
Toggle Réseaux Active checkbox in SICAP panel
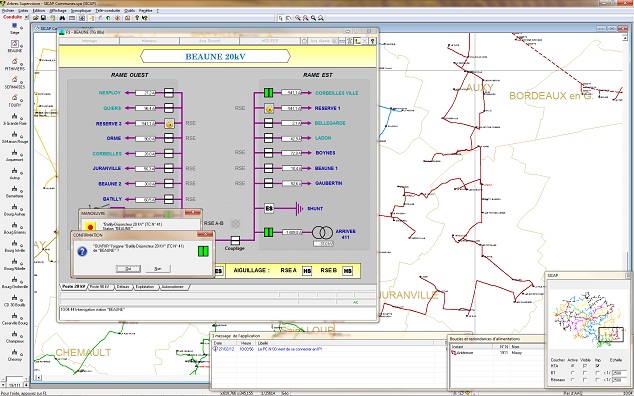[x=572, y=380]
